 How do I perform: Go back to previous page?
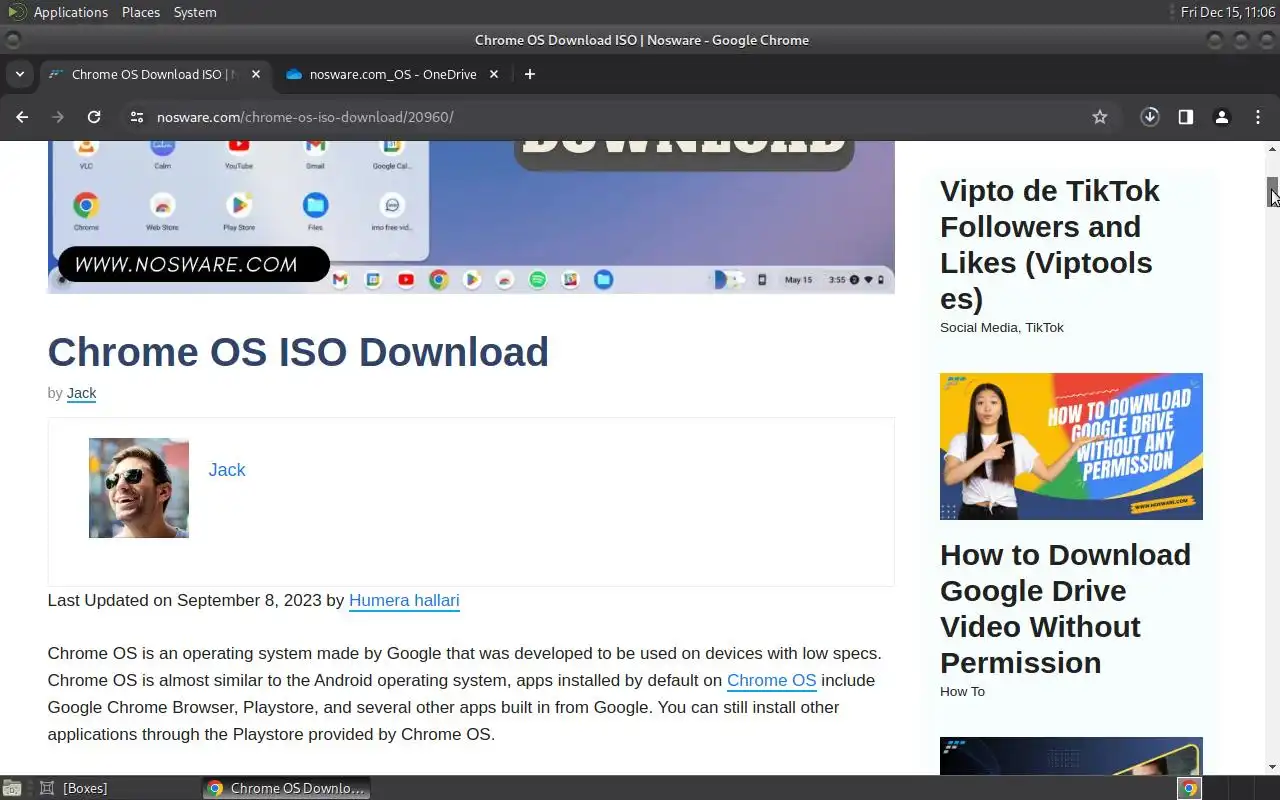click(x=22, y=117)
